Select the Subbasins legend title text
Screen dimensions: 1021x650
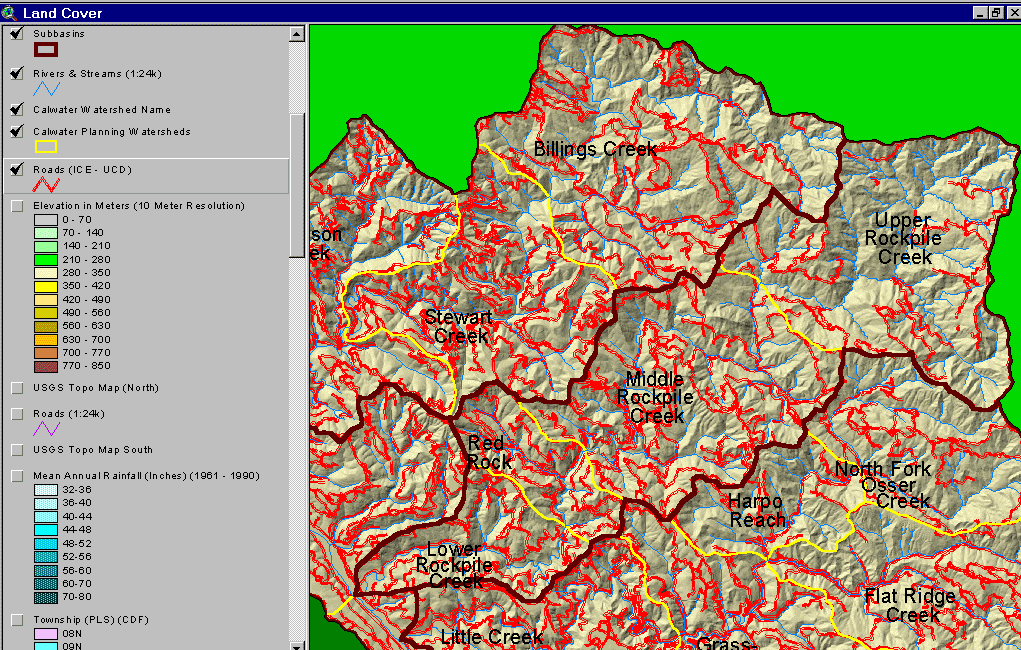[x=59, y=33]
